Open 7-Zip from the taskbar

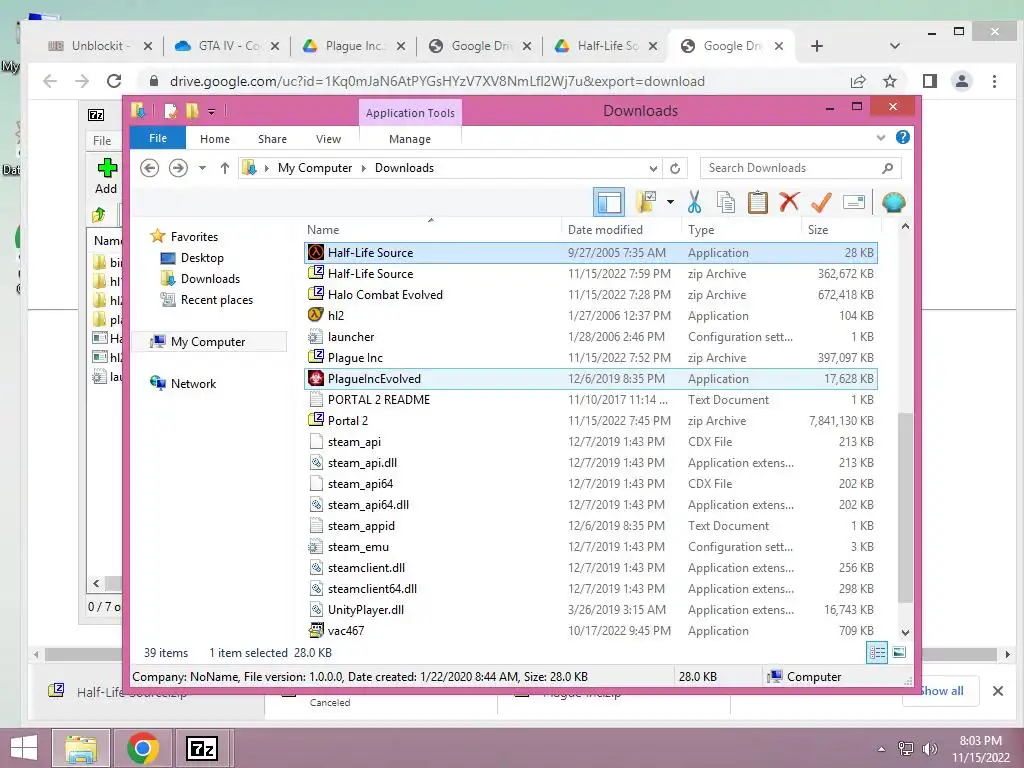201,748
